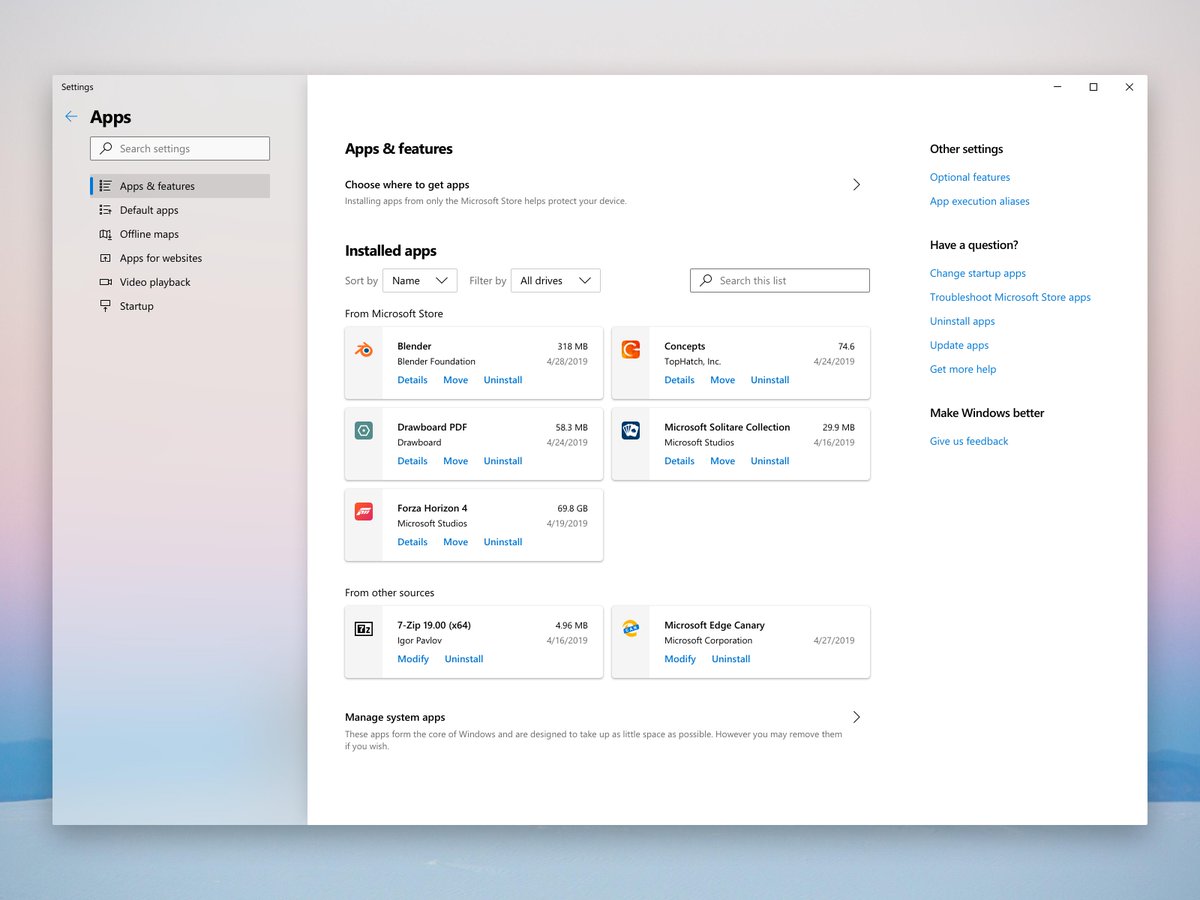1200x900 pixels.
Task: Click Modify for Microsoft Edge Canary
Action: point(680,659)
